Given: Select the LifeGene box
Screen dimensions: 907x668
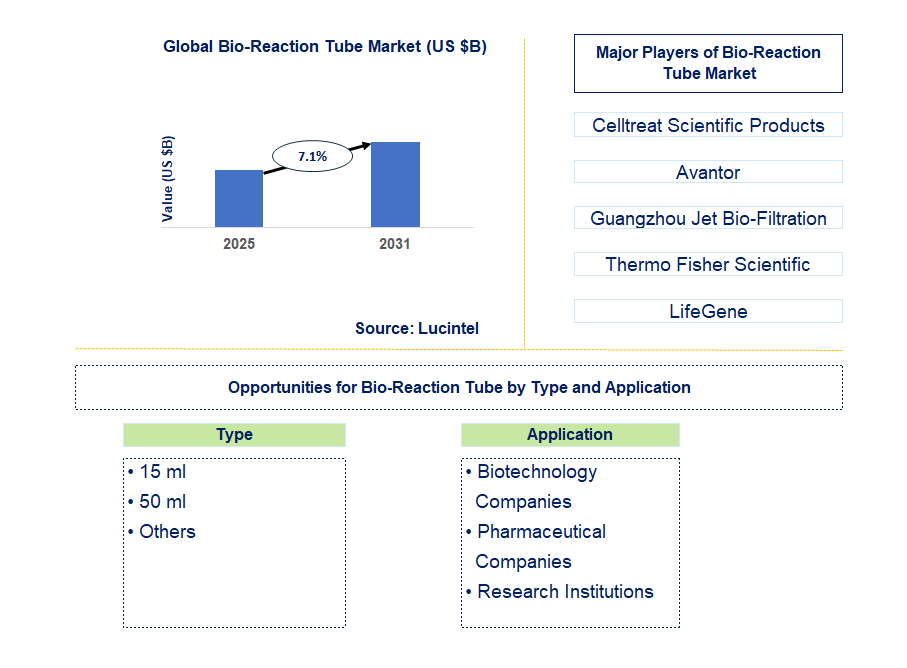Looking at the screenshot, I should pos(708,311).
